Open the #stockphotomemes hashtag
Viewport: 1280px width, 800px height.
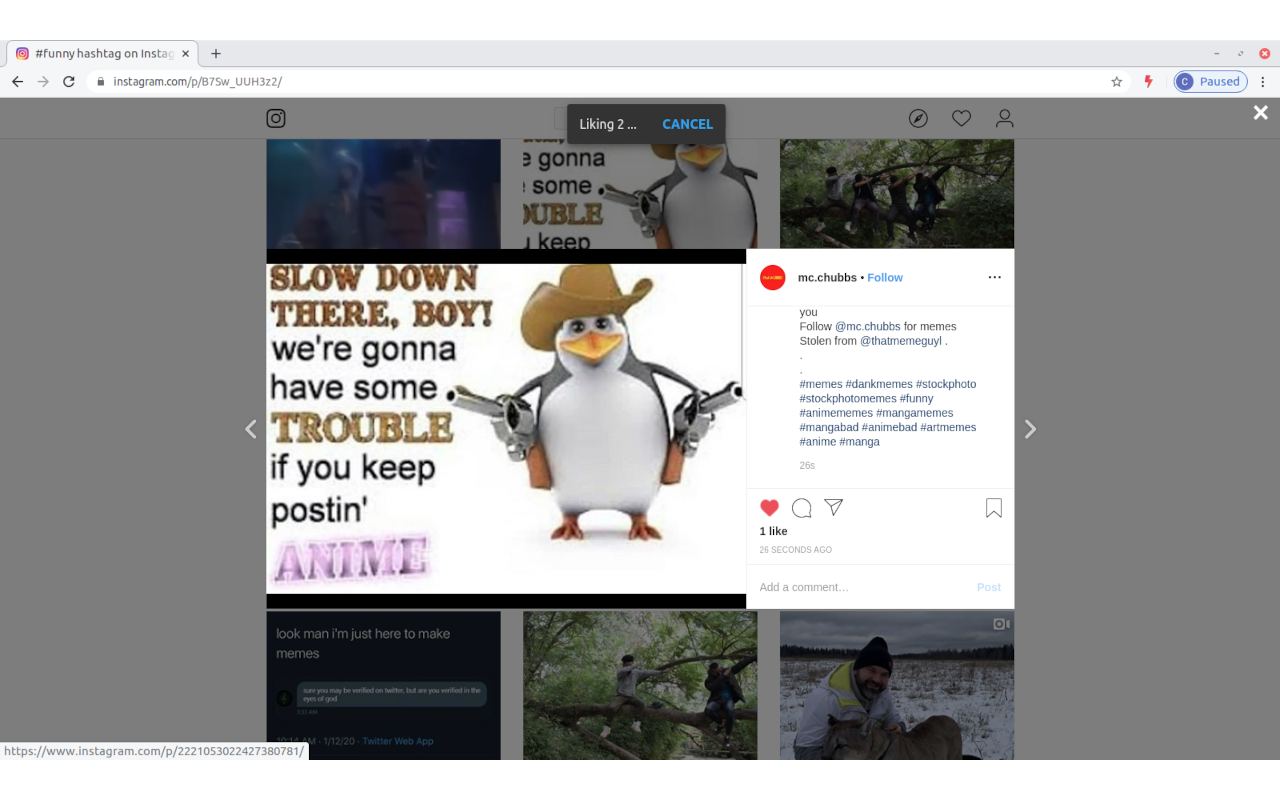coord(848,398)
